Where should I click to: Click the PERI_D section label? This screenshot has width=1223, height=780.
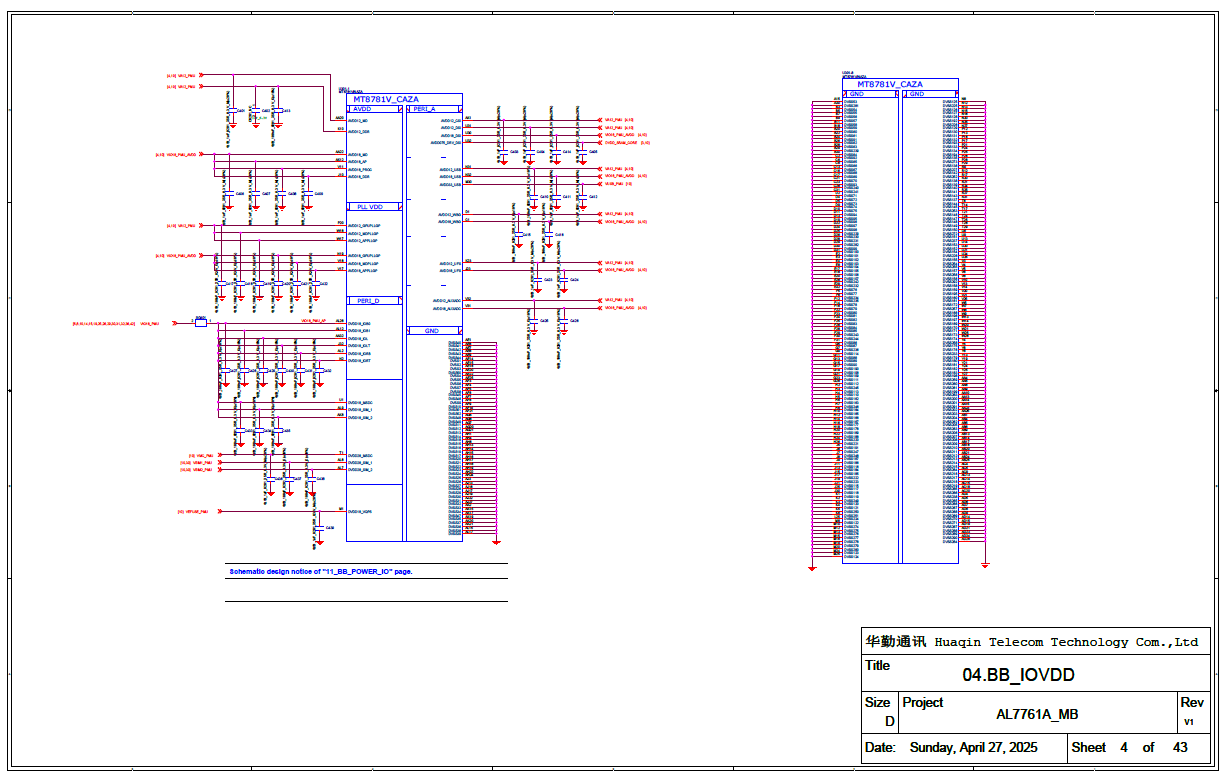coord(368,301)
